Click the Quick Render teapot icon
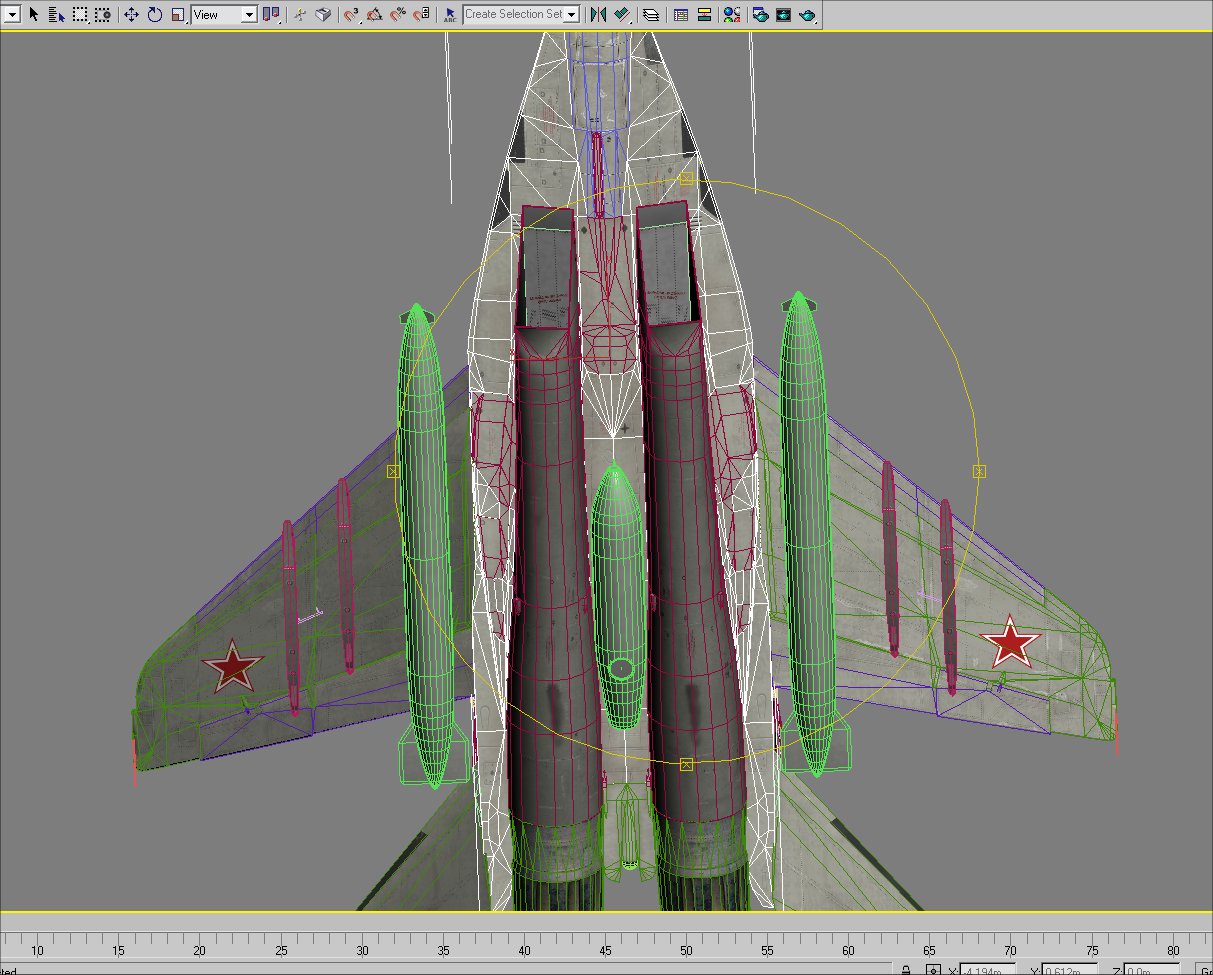The image size is (1213, 975). point(807,14)
